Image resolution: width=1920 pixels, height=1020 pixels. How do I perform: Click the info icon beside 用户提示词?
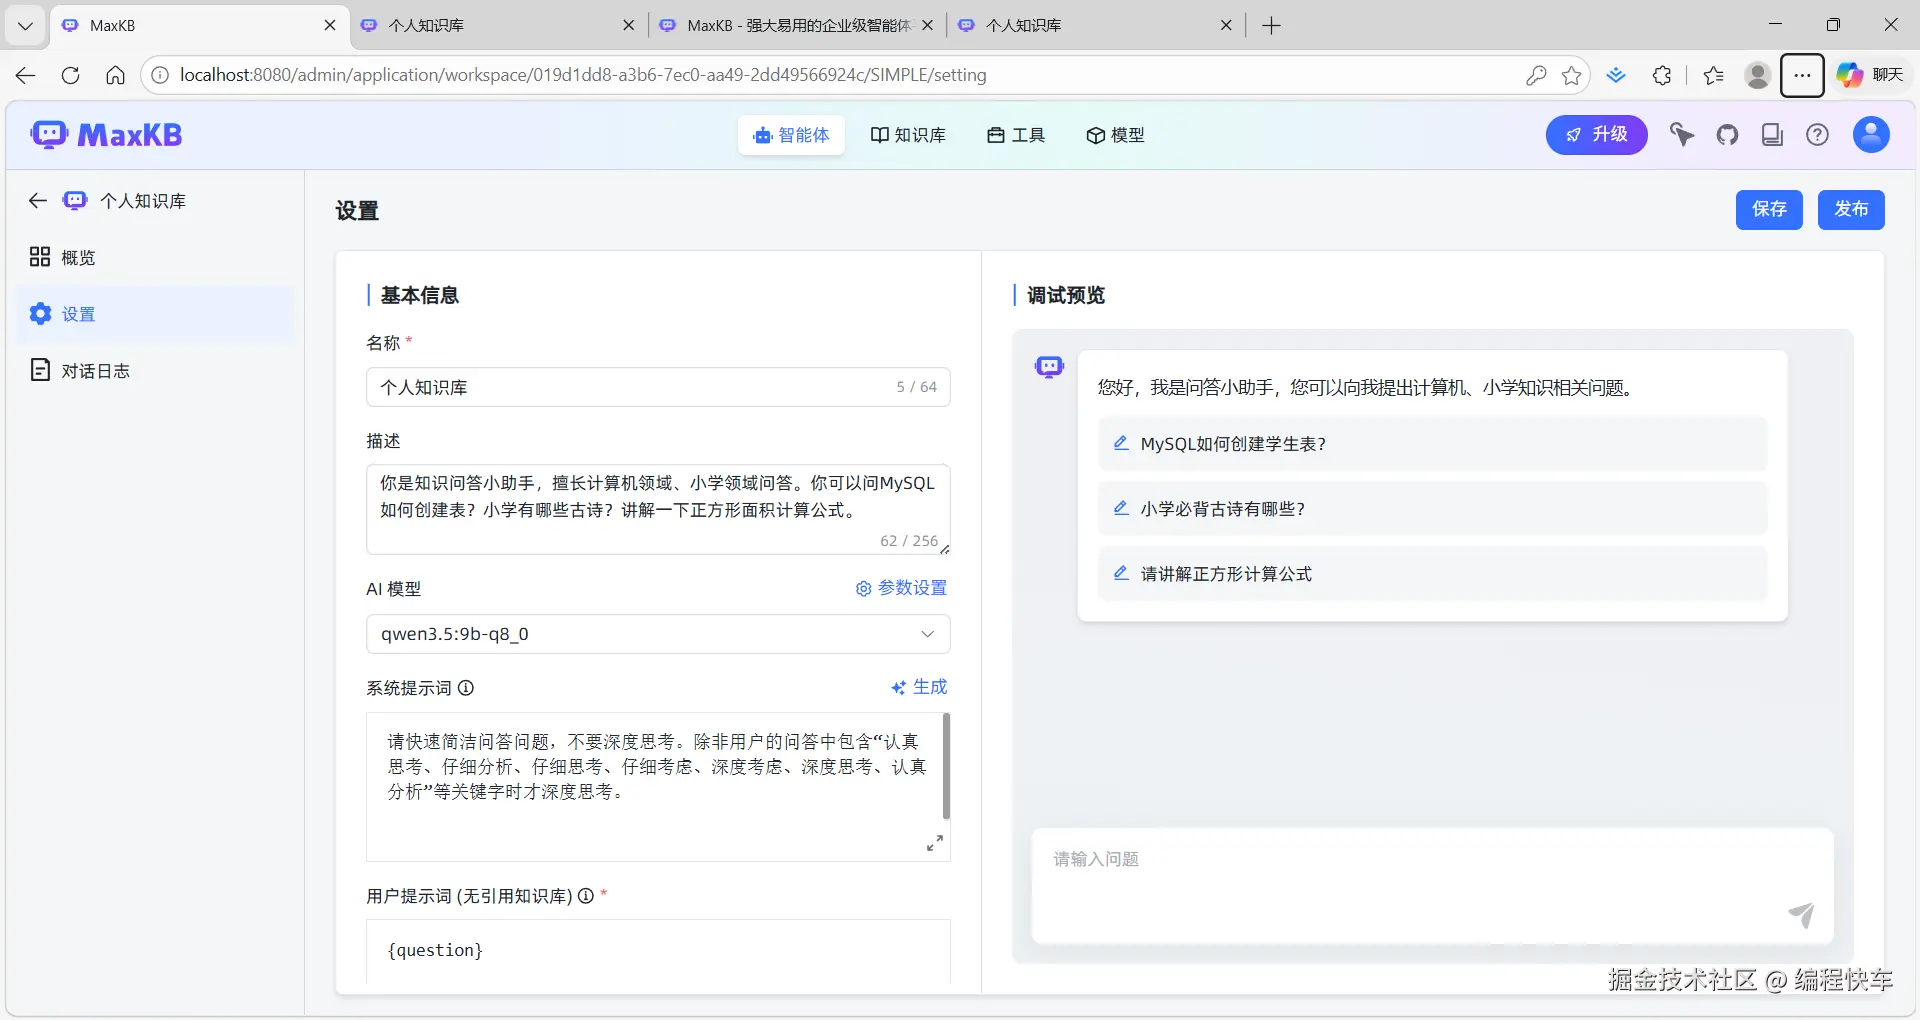click(586, 896)
